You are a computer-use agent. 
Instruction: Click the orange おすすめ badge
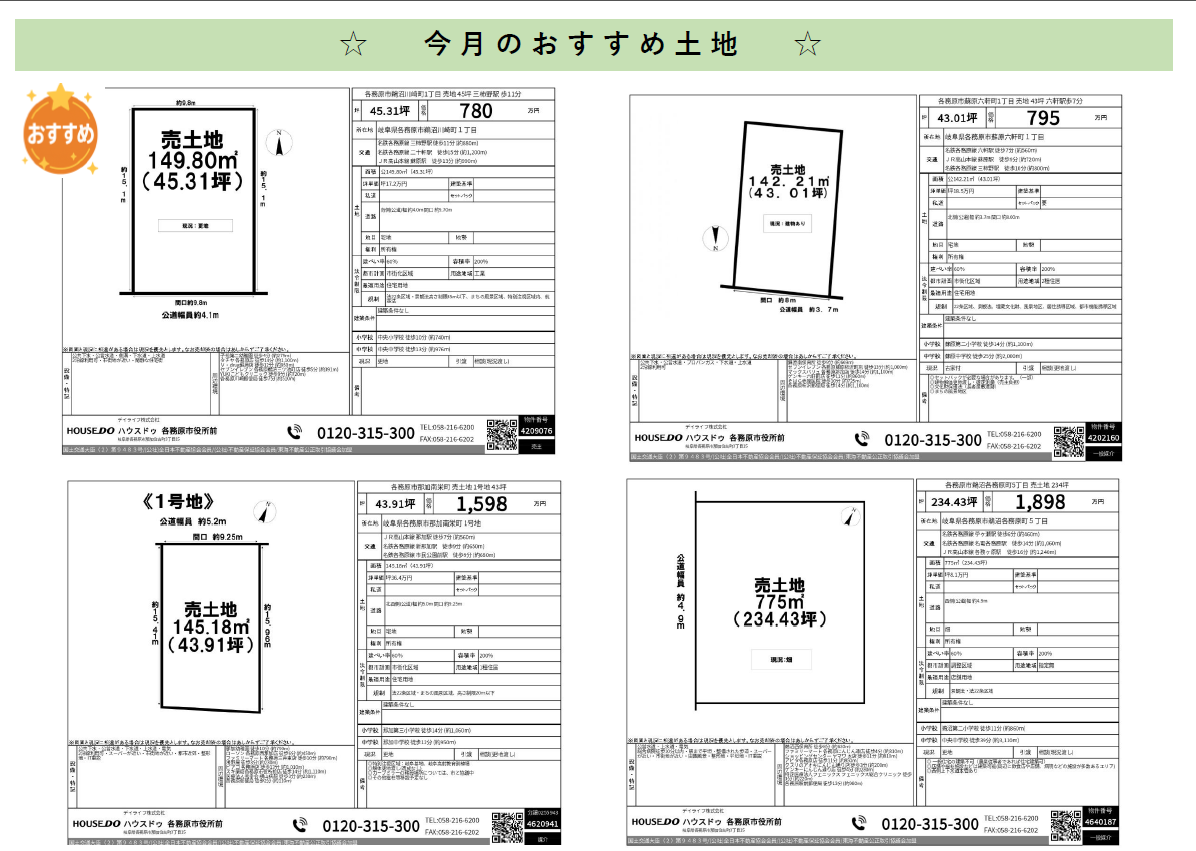[62, 130]
